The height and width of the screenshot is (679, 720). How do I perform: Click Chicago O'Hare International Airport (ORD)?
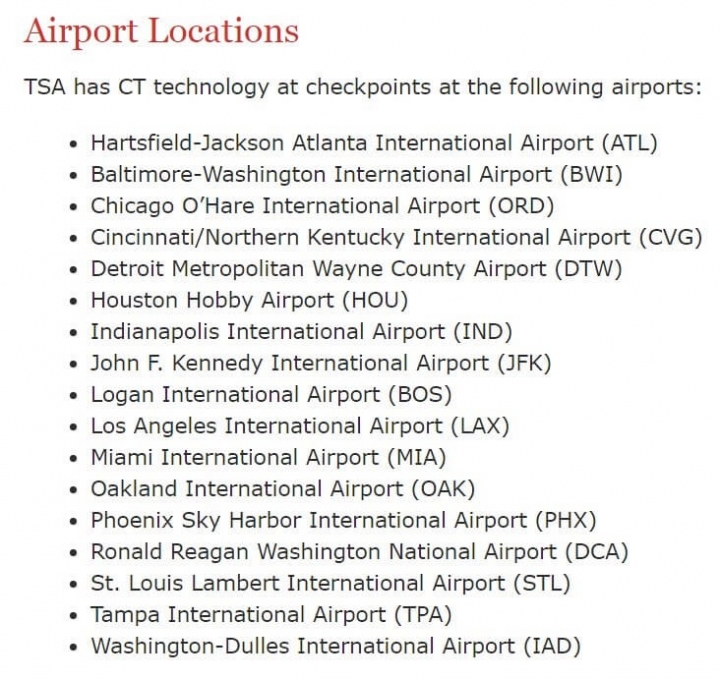click(x=322, y=206)
